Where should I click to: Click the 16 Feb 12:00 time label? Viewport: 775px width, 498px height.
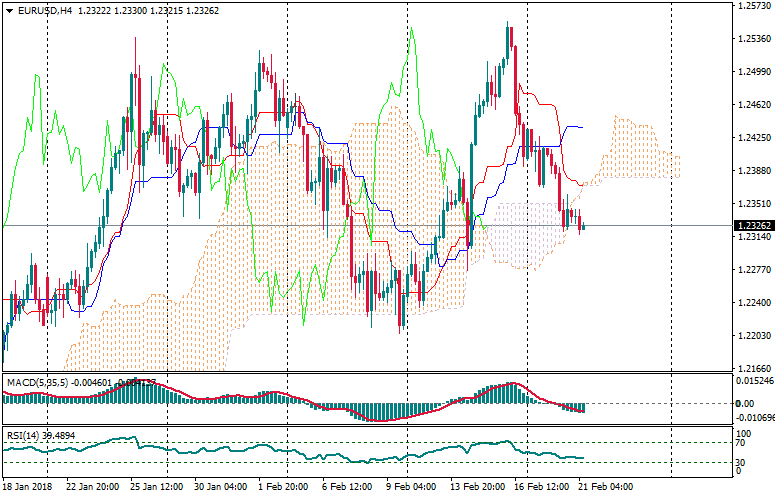coord(541,486)
